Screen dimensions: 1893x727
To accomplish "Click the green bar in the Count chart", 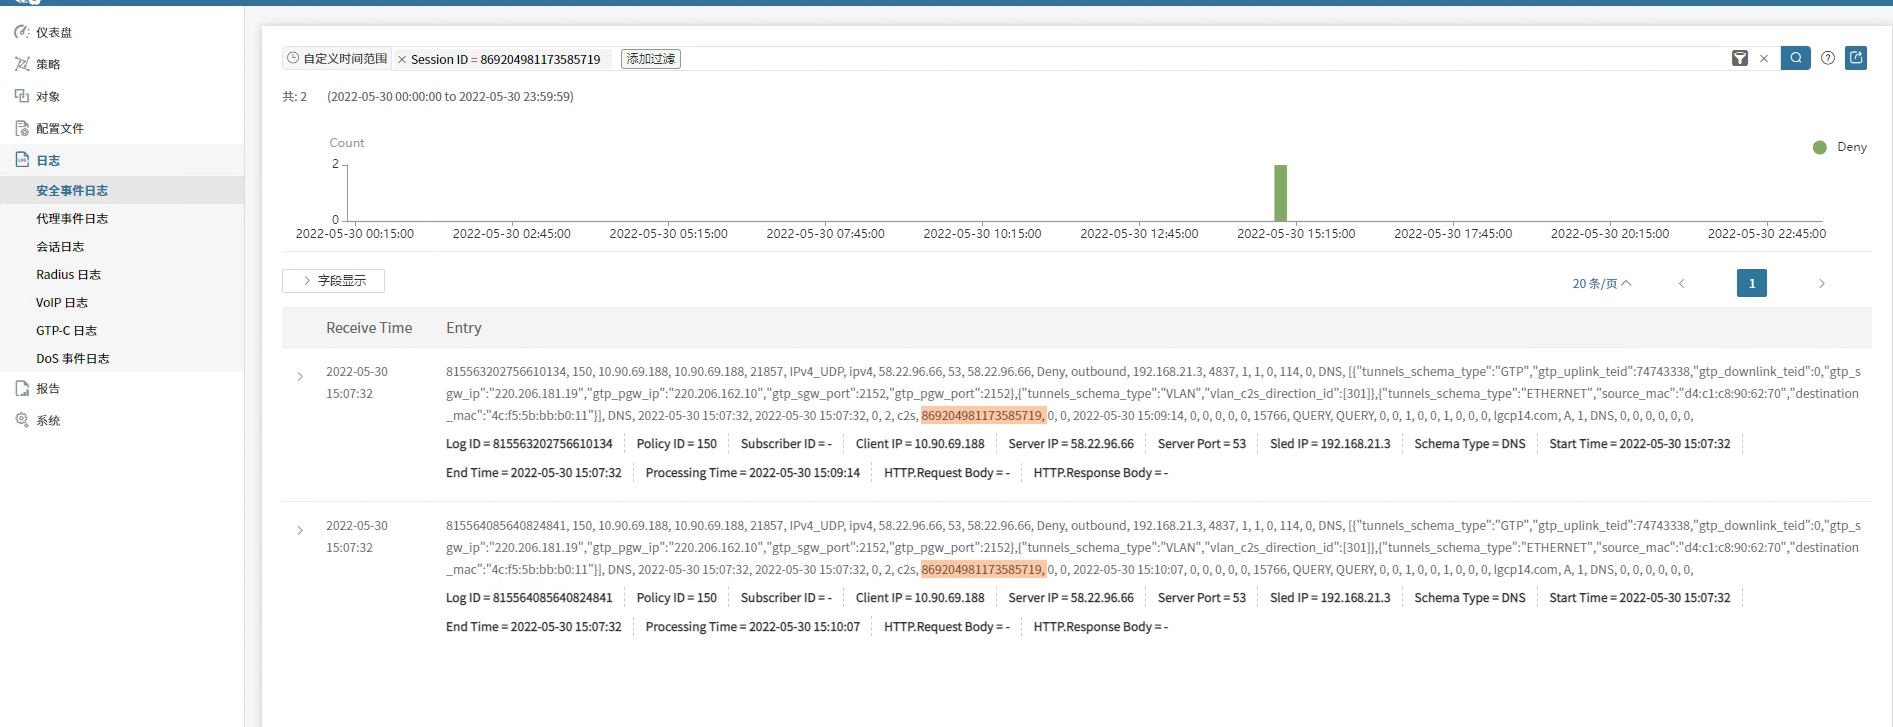I will pyautogui.click(x=1280, y=193).
